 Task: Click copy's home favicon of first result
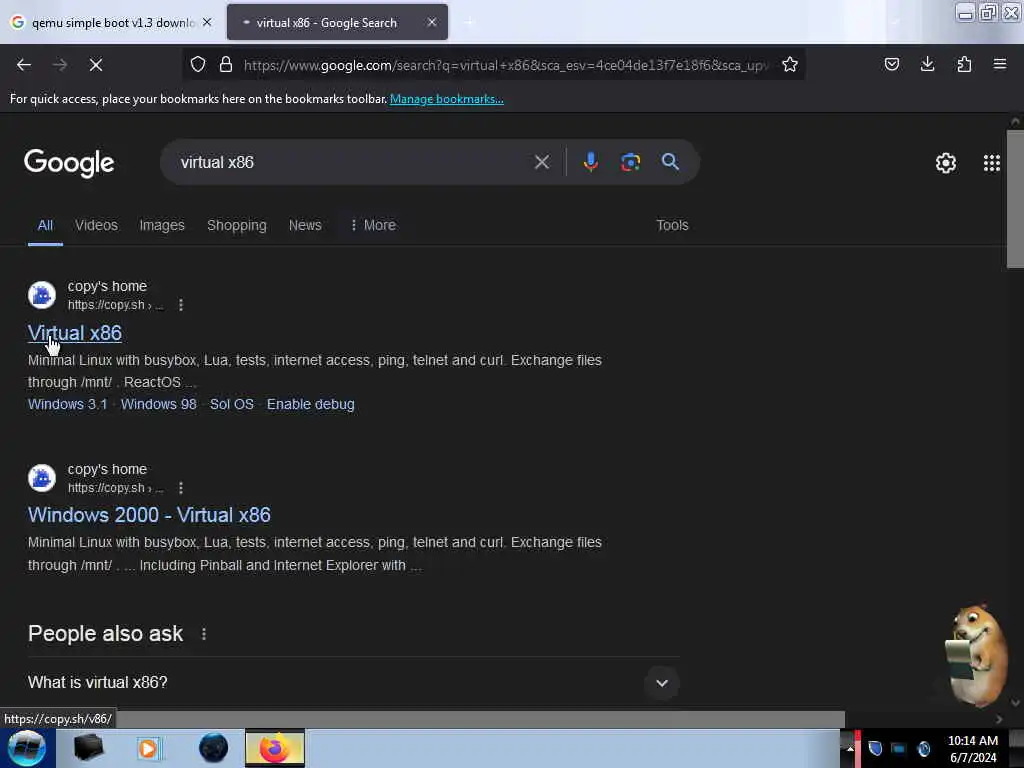tap(42, 295)
